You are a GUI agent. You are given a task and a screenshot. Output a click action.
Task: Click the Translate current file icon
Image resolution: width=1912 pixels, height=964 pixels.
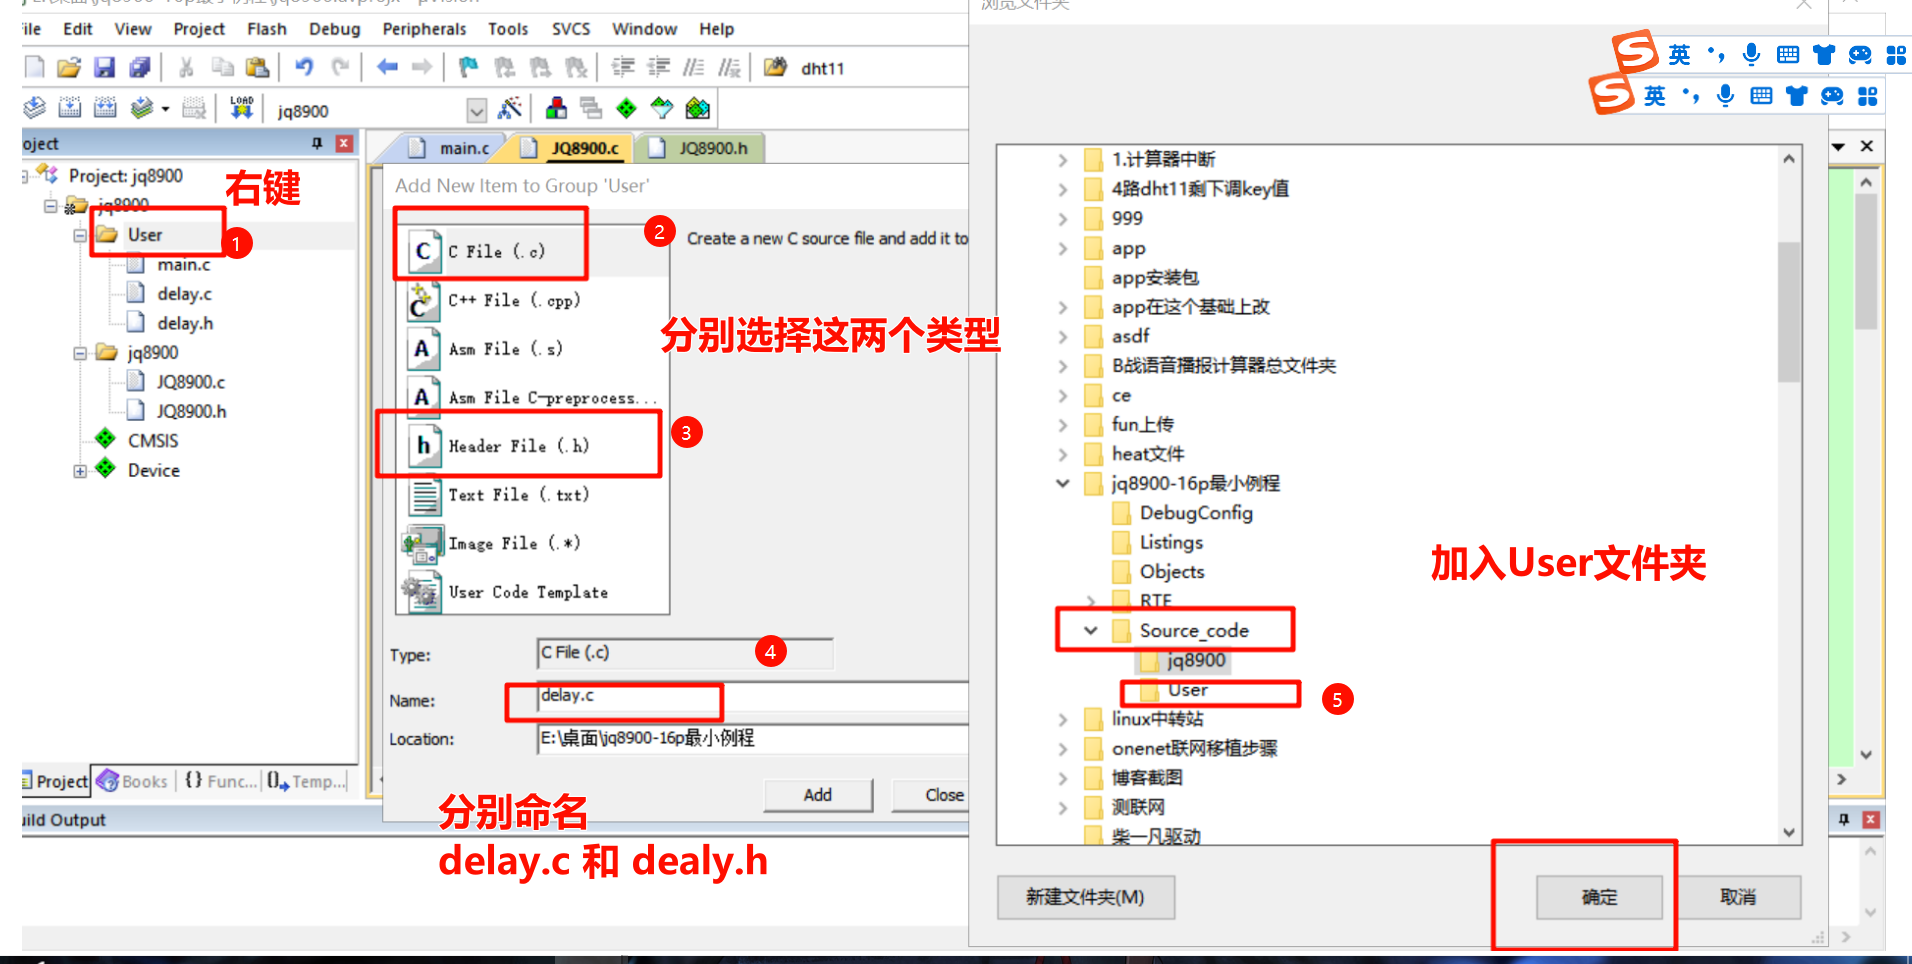pyautogui.click(x=35, y=108)
